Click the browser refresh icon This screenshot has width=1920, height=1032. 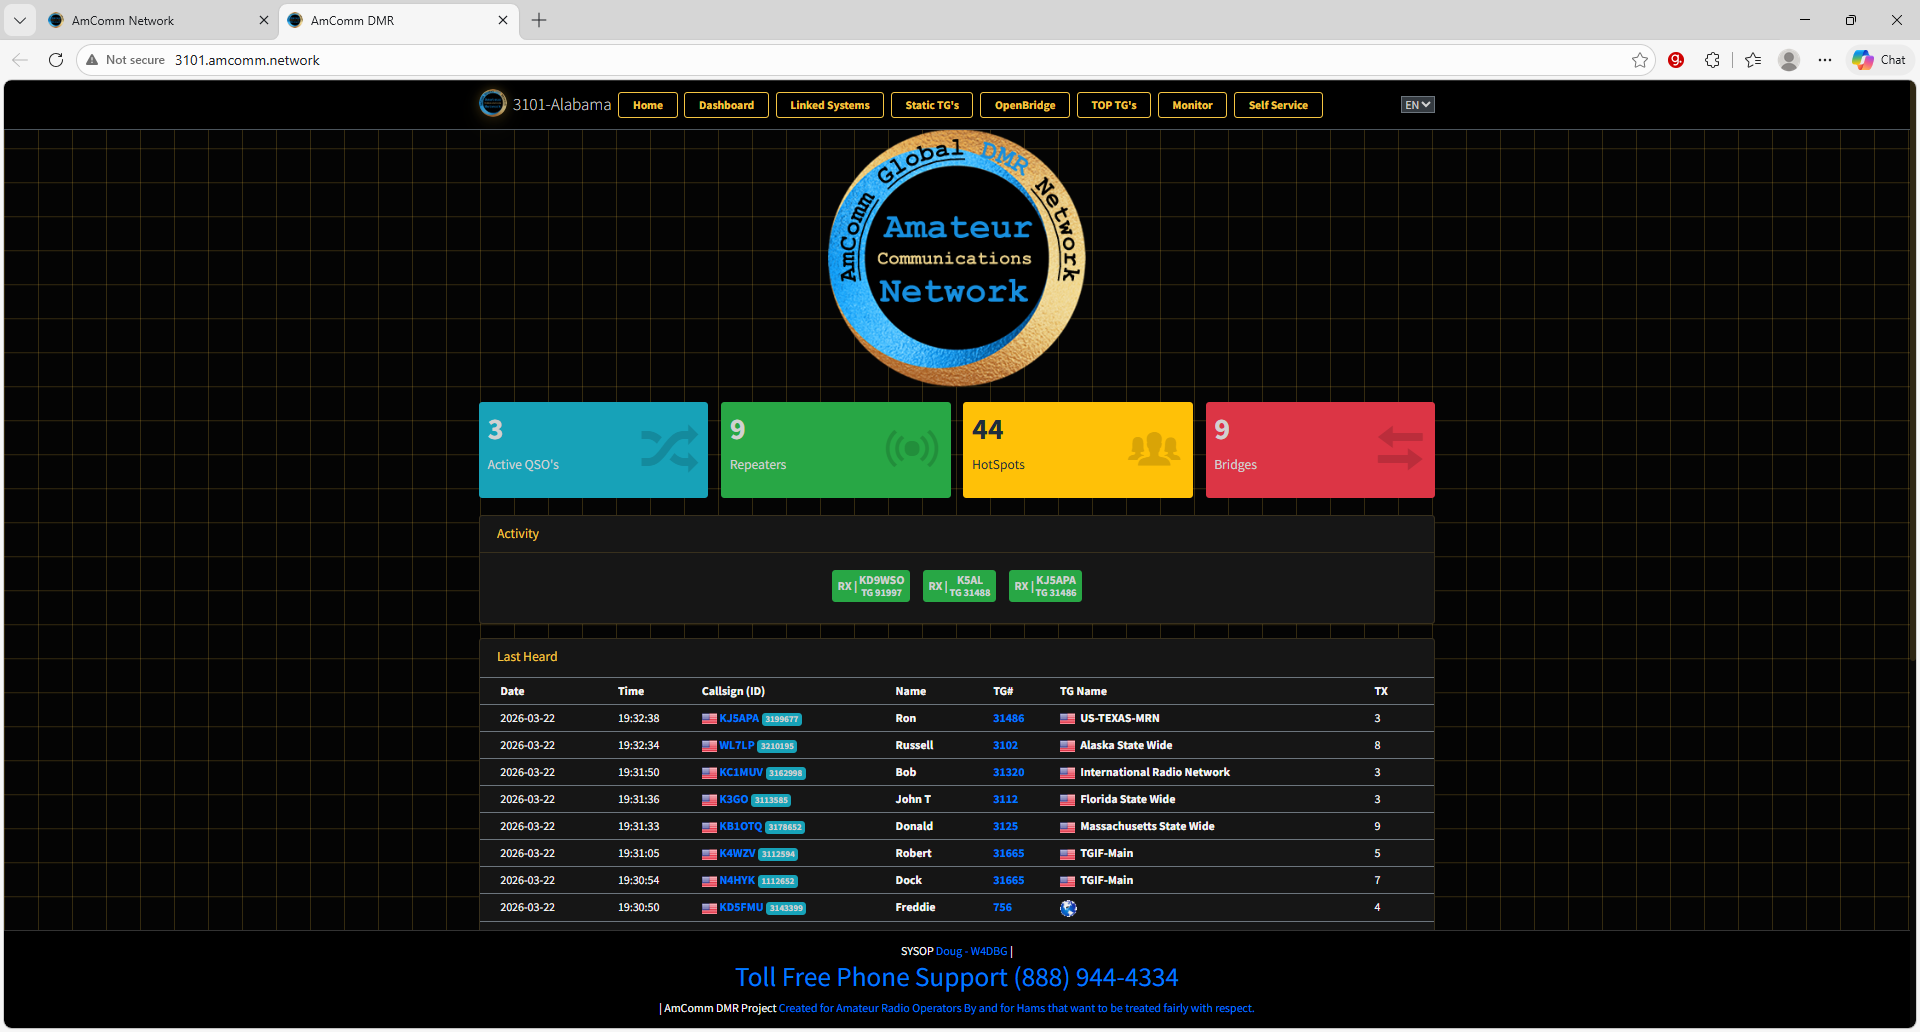tap(56, 60)
